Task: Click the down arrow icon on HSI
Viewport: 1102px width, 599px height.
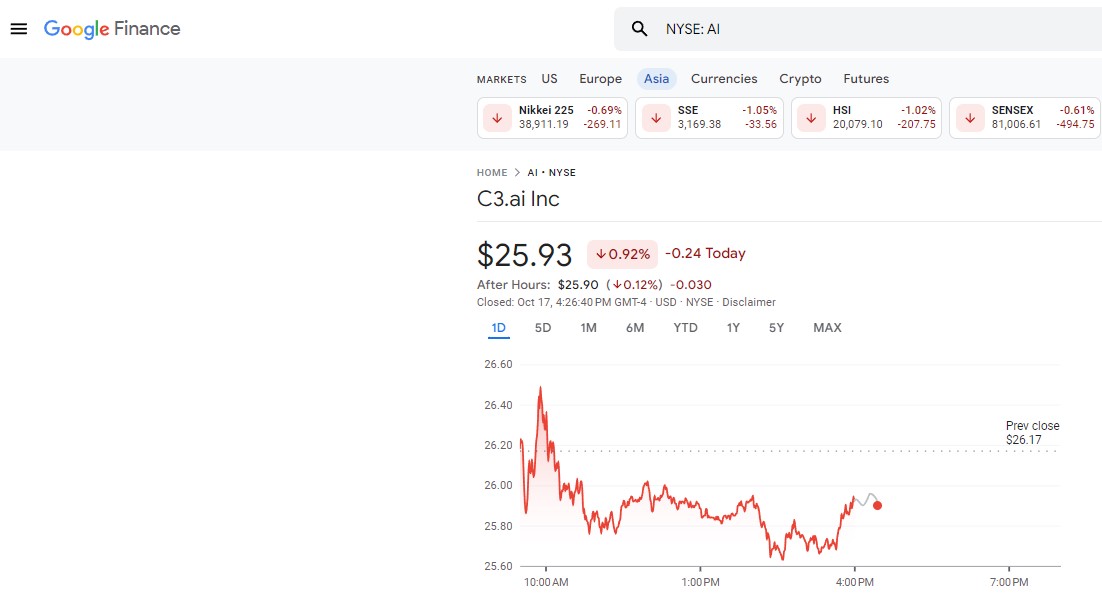Action: 811,117
